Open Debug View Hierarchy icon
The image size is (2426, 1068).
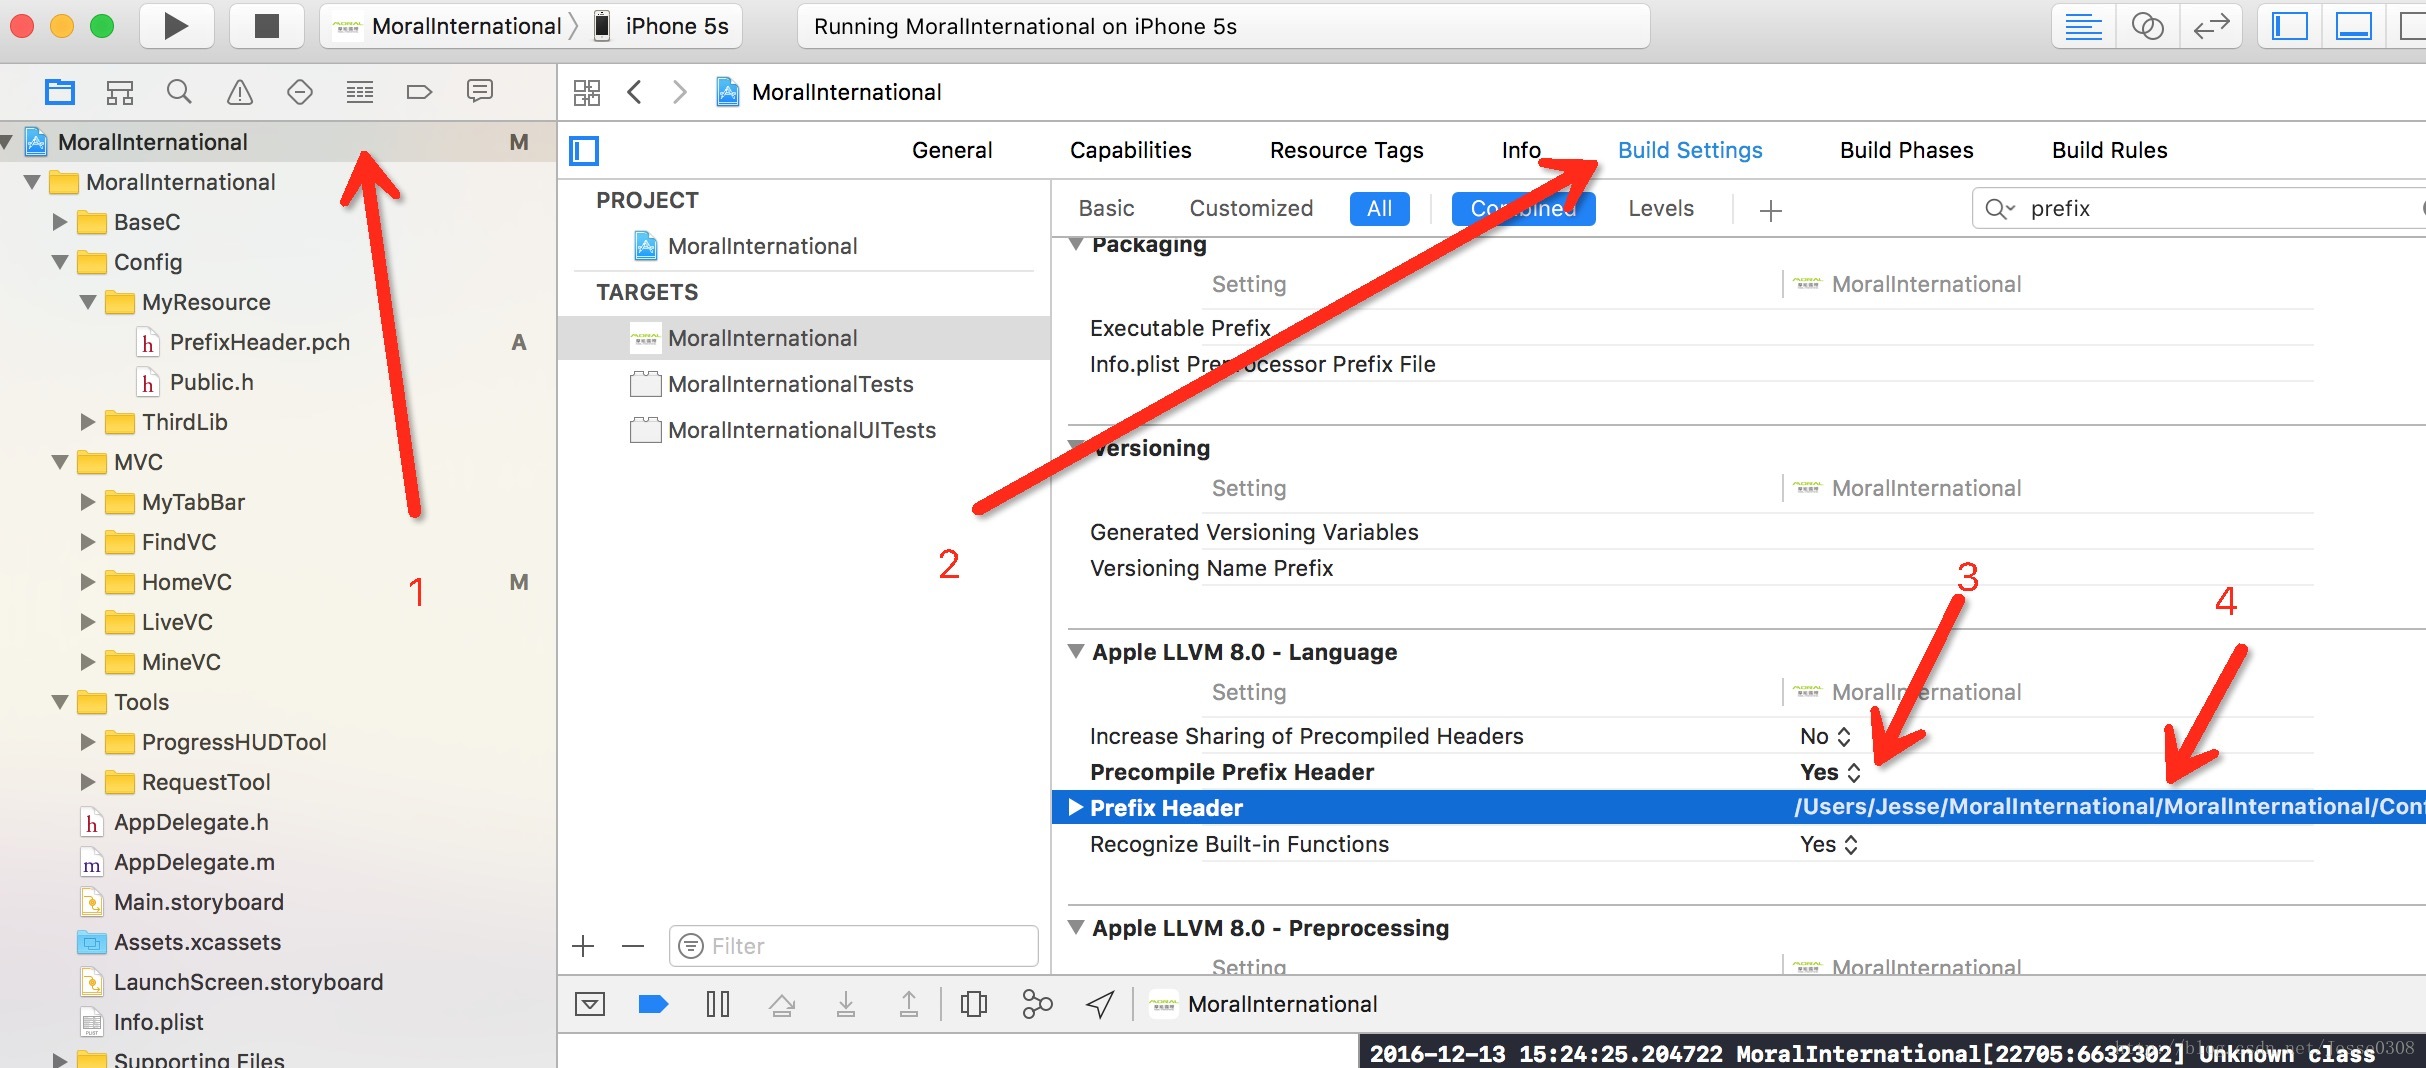tap(974, 1004)
